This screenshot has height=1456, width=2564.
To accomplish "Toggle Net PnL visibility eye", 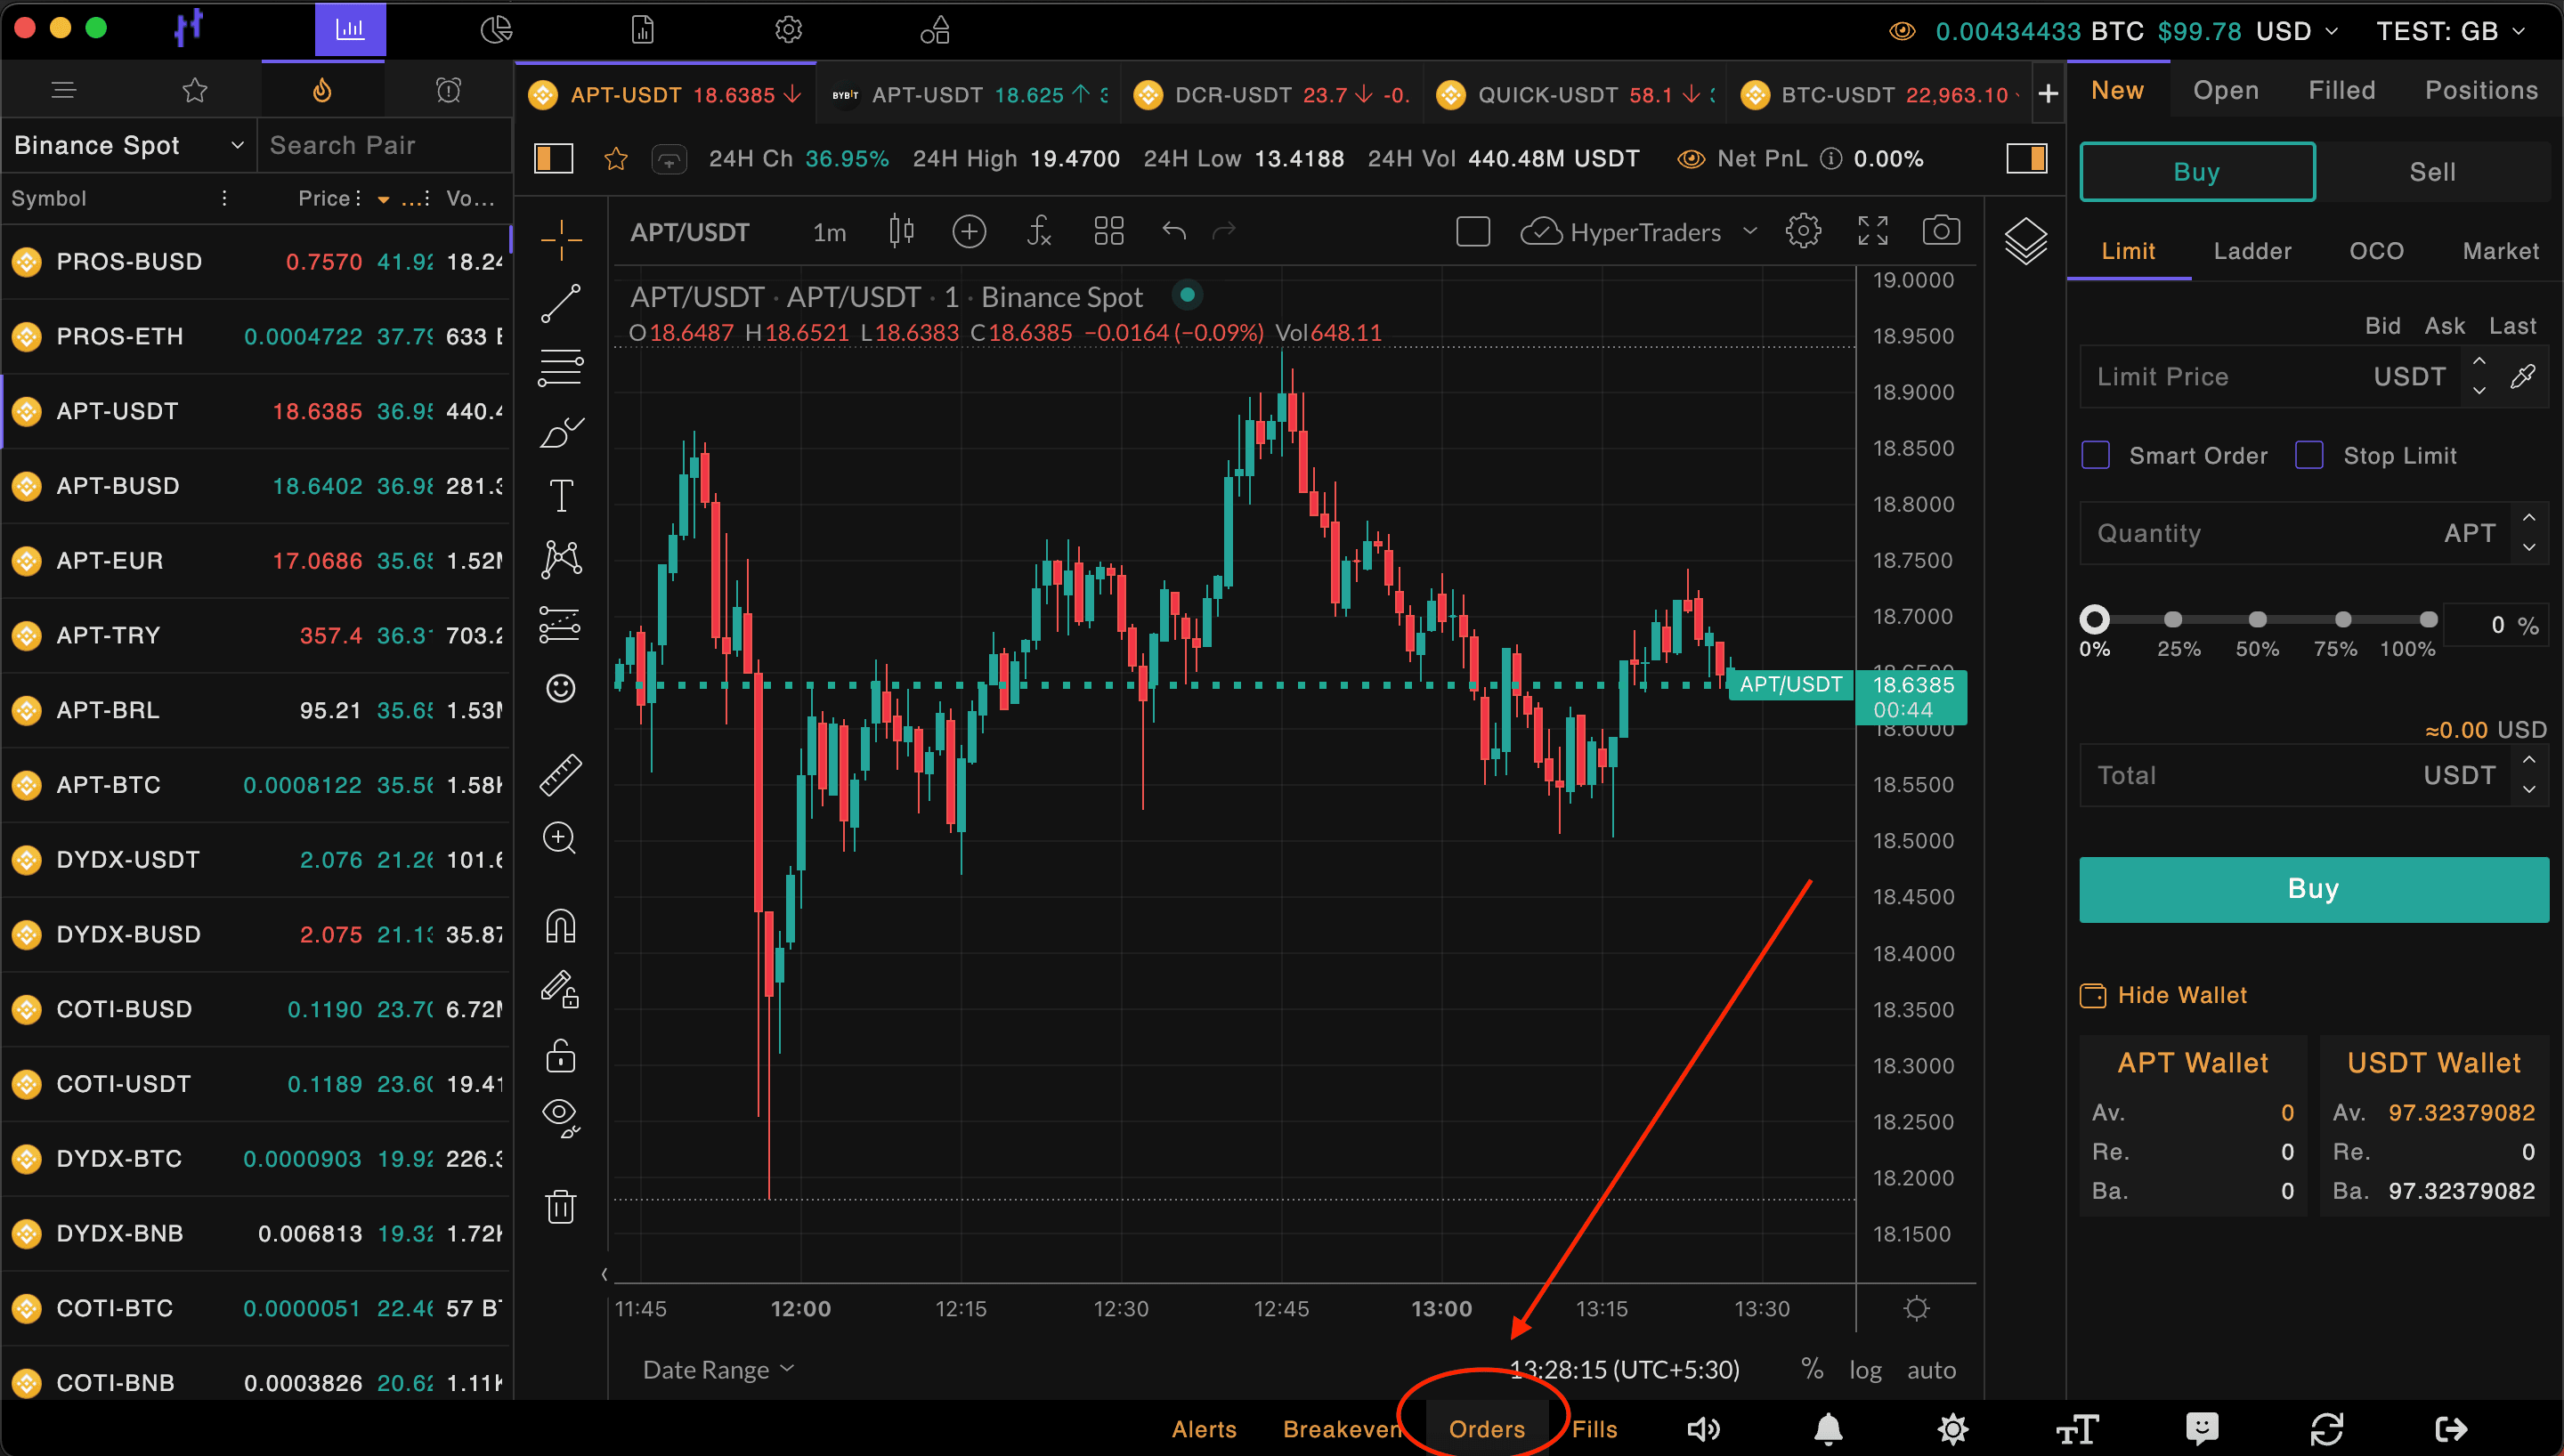I will 1691,159.
